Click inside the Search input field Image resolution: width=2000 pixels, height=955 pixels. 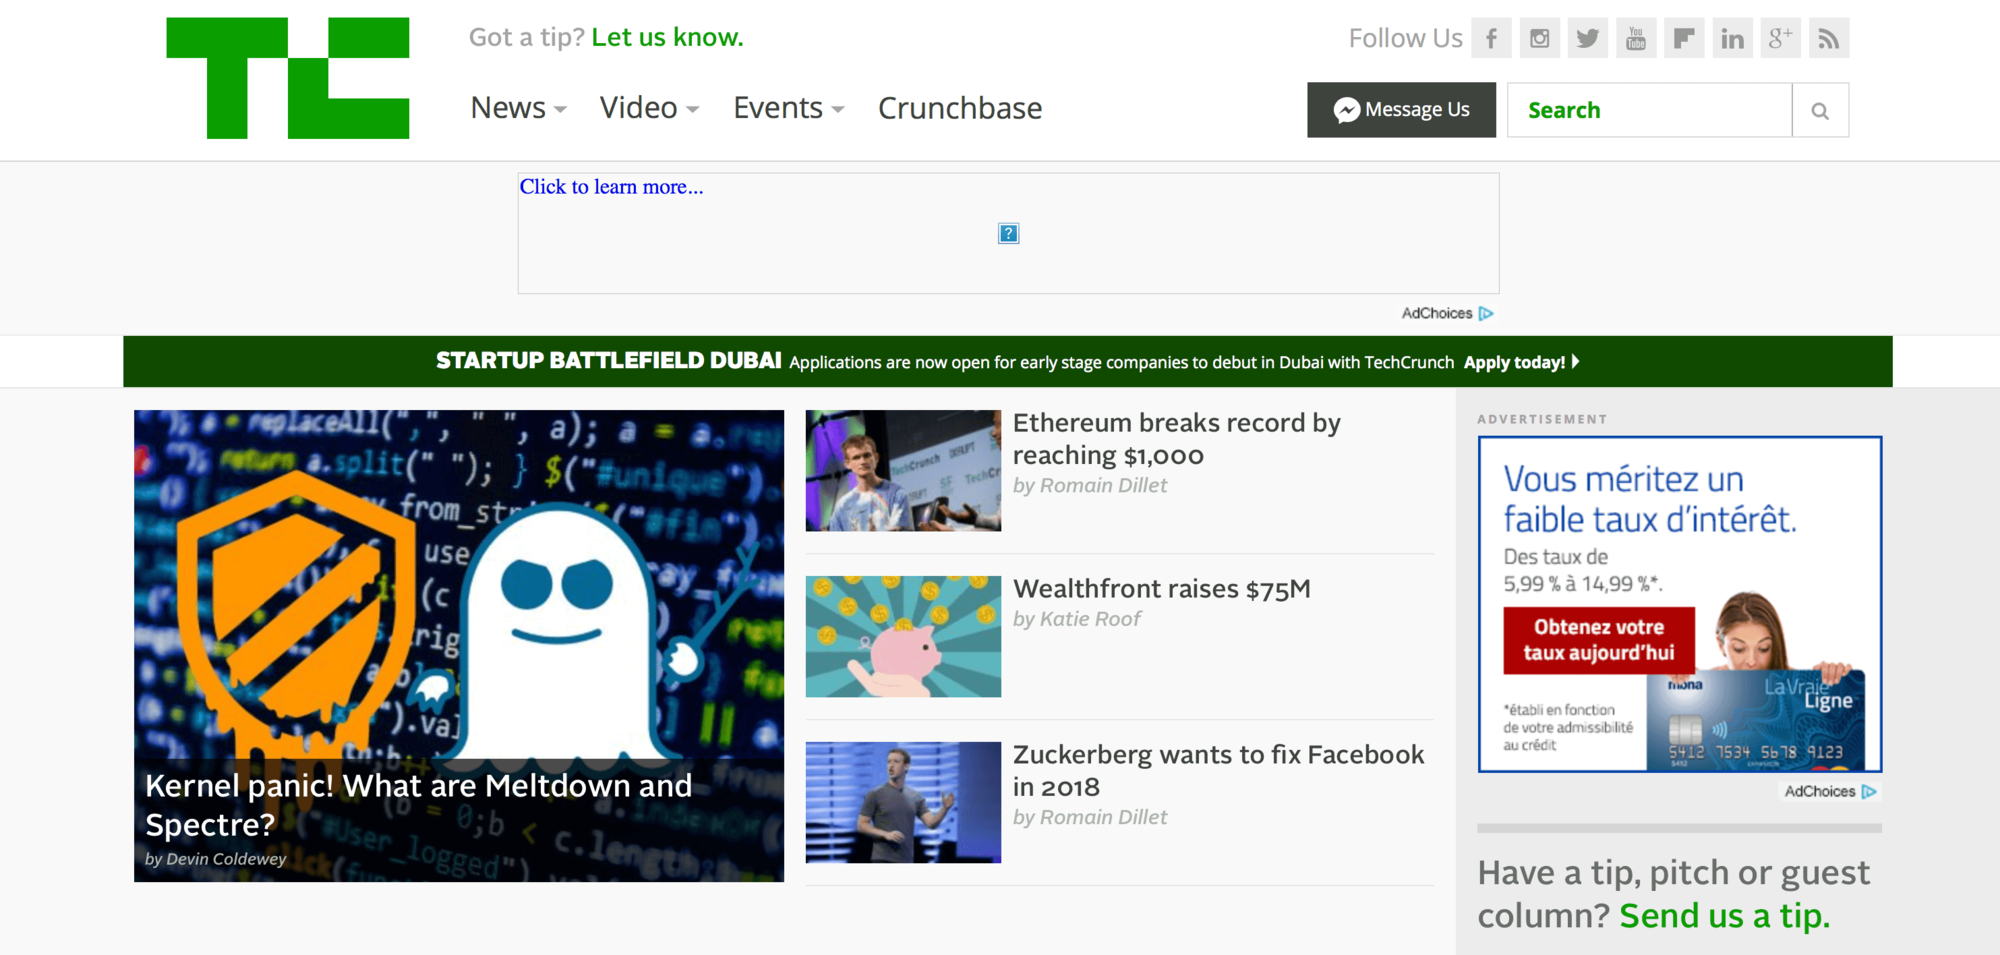pyautogui.click(x=1648, y=110)
